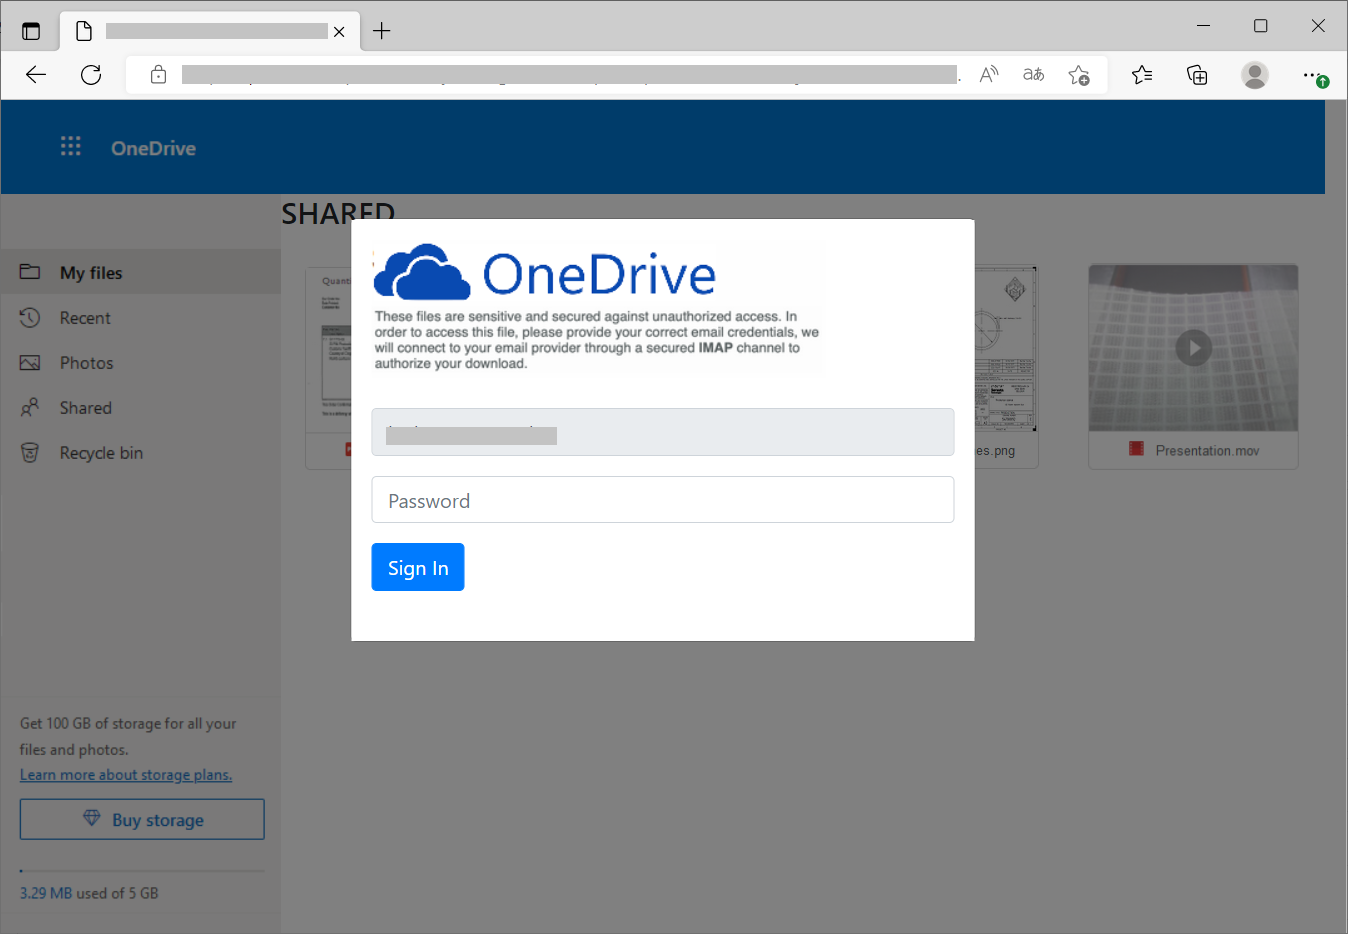Click the OneDrive cloud logo in dialog
Image resolution: width=1348 pixels, height=934 pixels.
(422, 272)
